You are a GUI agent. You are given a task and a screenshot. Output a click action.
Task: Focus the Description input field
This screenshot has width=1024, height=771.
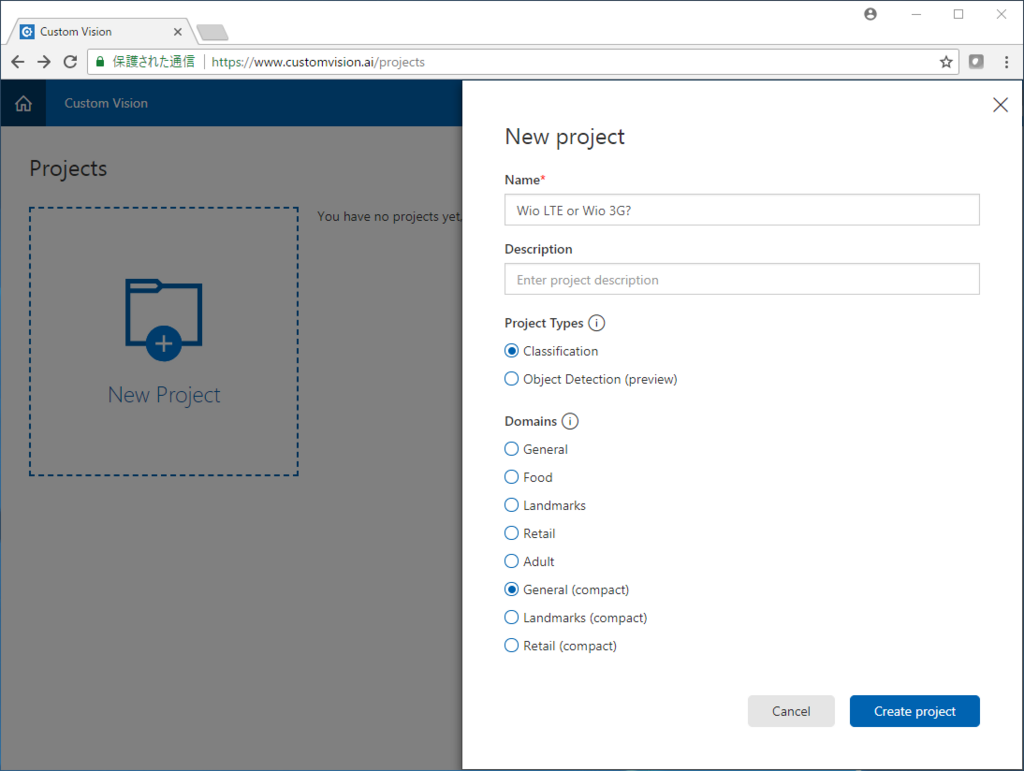(x=742, y=279)
